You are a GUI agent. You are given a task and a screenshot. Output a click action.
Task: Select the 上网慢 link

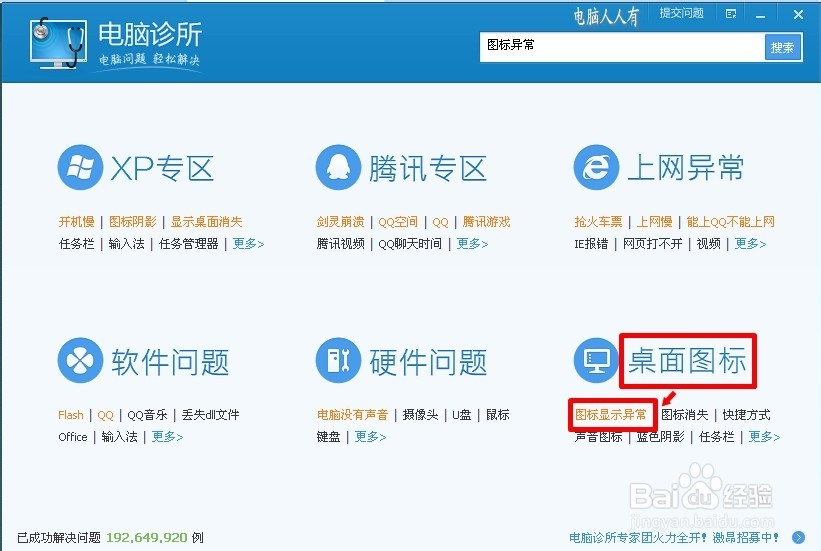(654, 222)
